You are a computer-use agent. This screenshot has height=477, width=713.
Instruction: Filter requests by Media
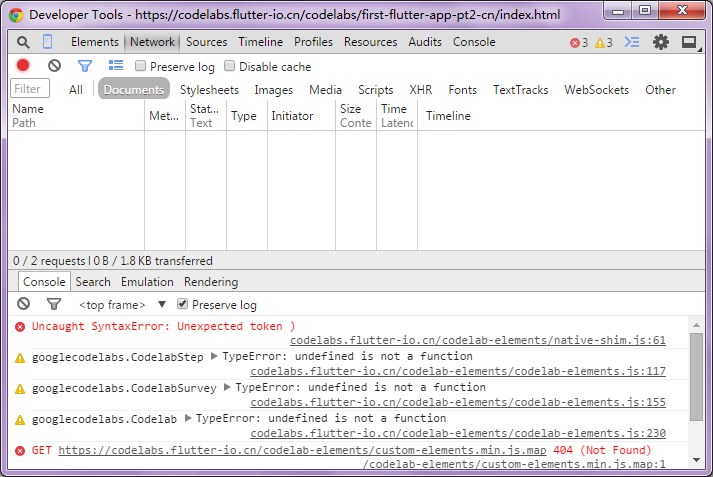point(326,90)
